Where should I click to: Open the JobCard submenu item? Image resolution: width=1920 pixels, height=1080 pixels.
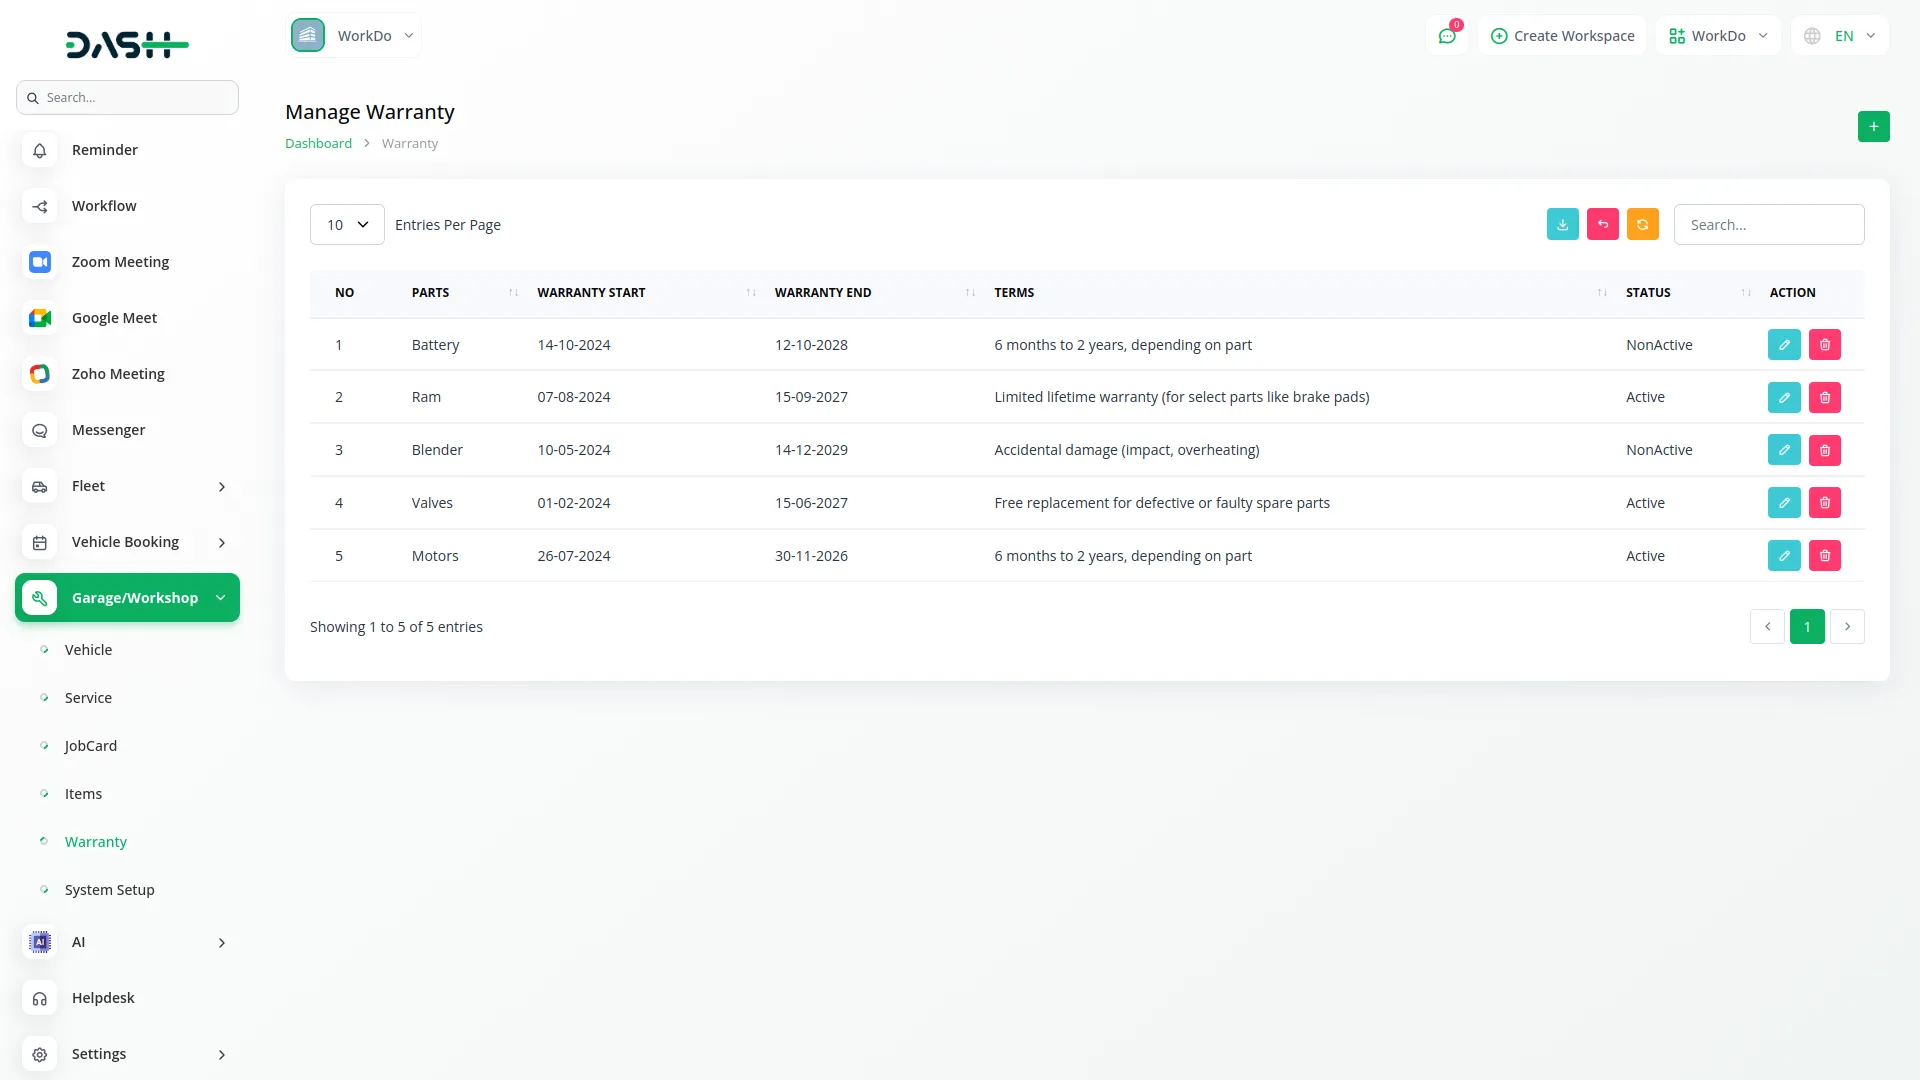(x=90, y=746)
